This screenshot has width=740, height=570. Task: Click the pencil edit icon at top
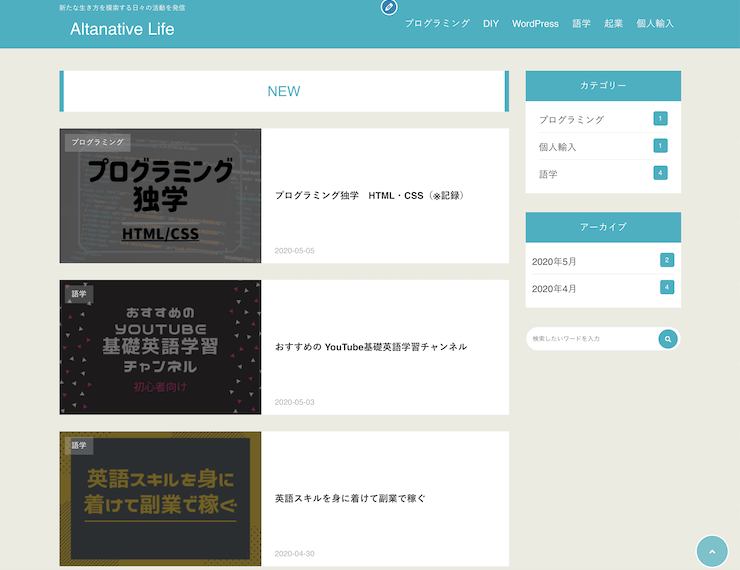click(x=389, y=7)
